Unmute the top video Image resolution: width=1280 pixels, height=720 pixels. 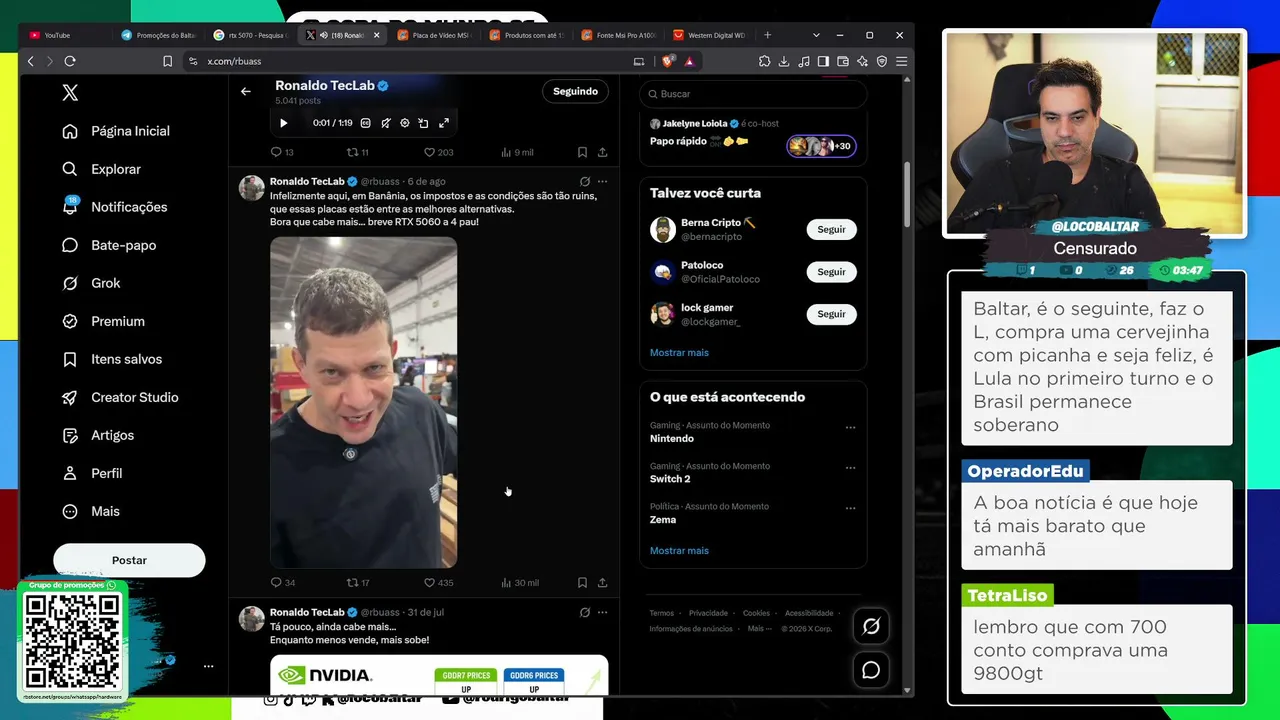pos(385,123)
